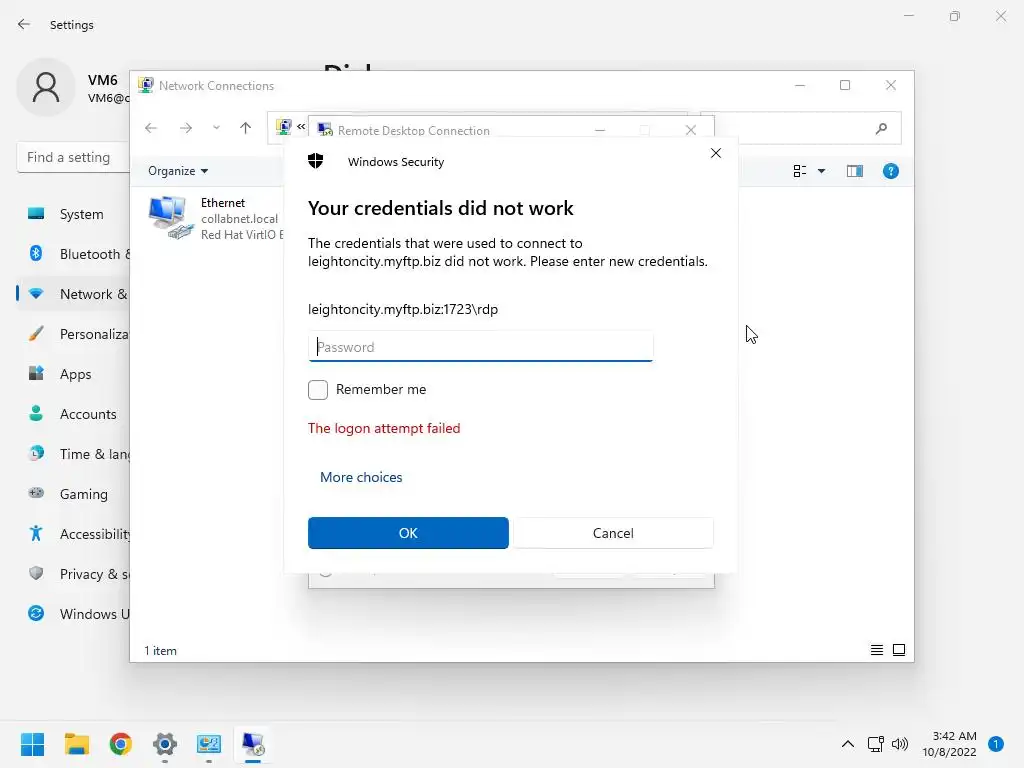Open More choices link

(361, 477)
